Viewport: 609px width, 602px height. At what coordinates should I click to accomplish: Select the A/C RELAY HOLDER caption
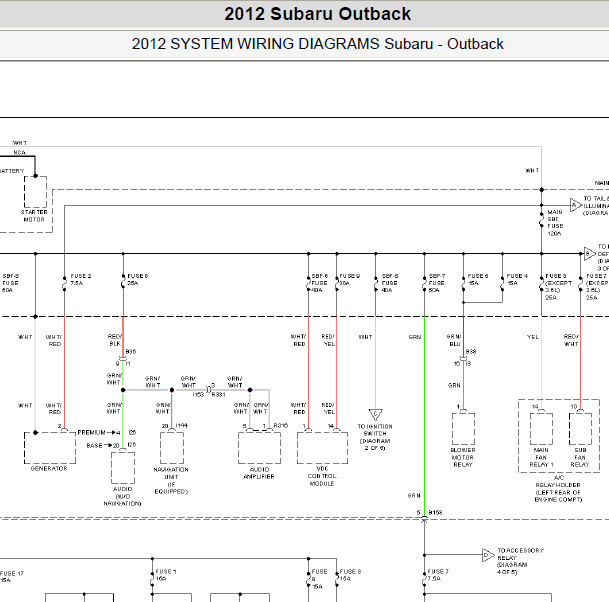pyautogui.click(x=559, y=489)
